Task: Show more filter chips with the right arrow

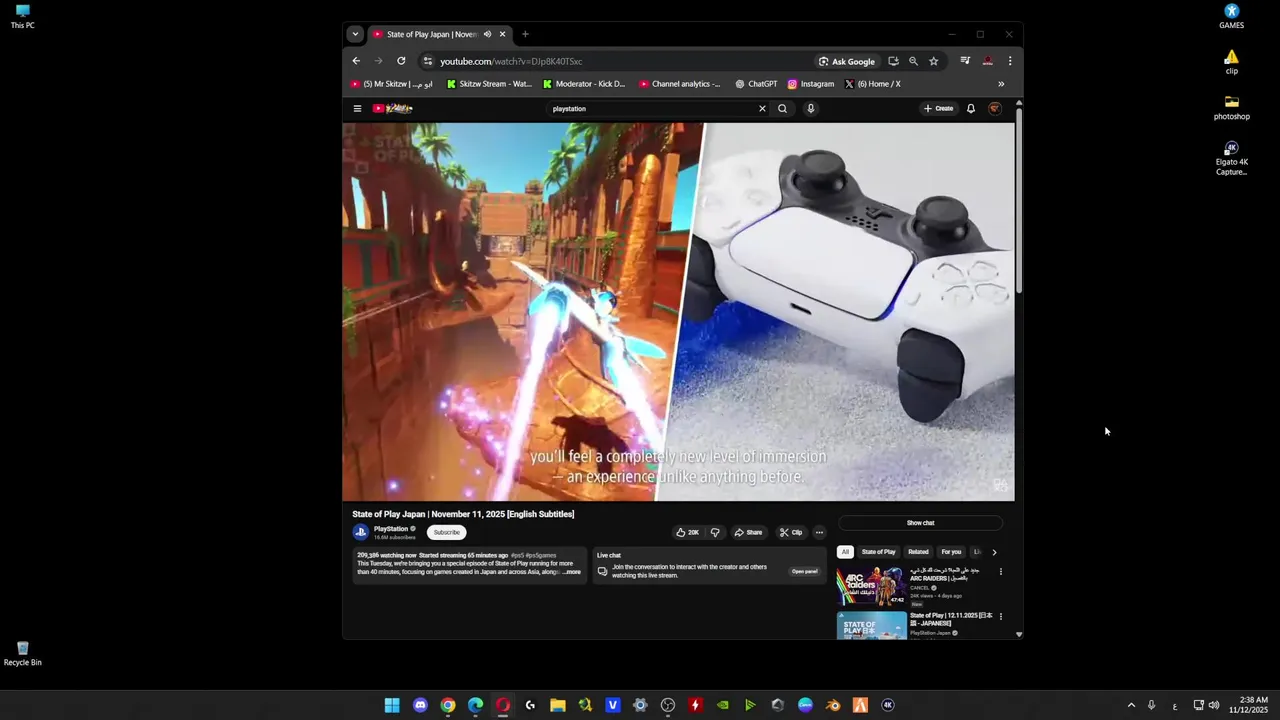Action: coord(994,552)
